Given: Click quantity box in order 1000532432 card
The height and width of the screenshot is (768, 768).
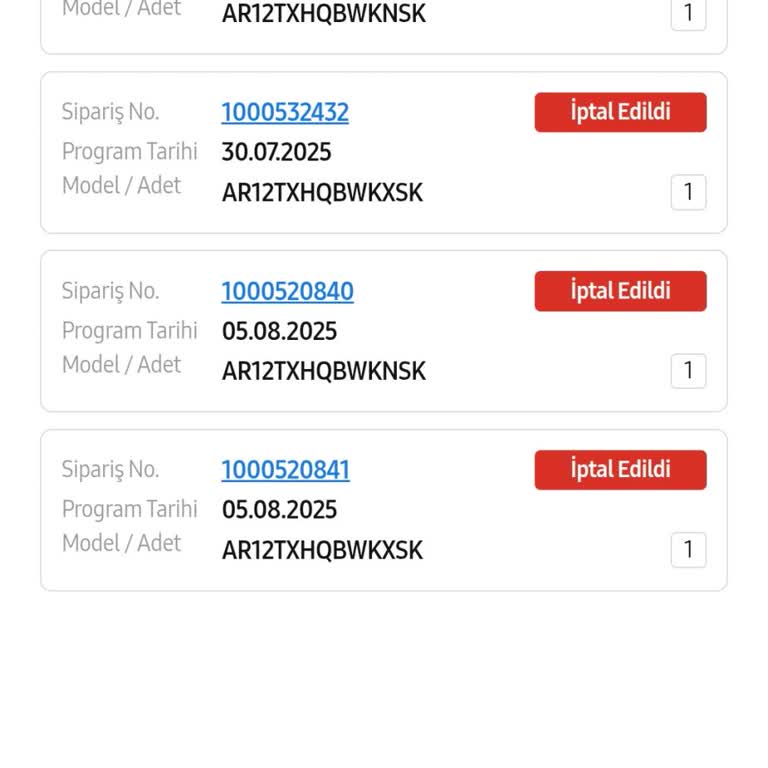Looking at the screenshot, I should (x=688, y=192).
